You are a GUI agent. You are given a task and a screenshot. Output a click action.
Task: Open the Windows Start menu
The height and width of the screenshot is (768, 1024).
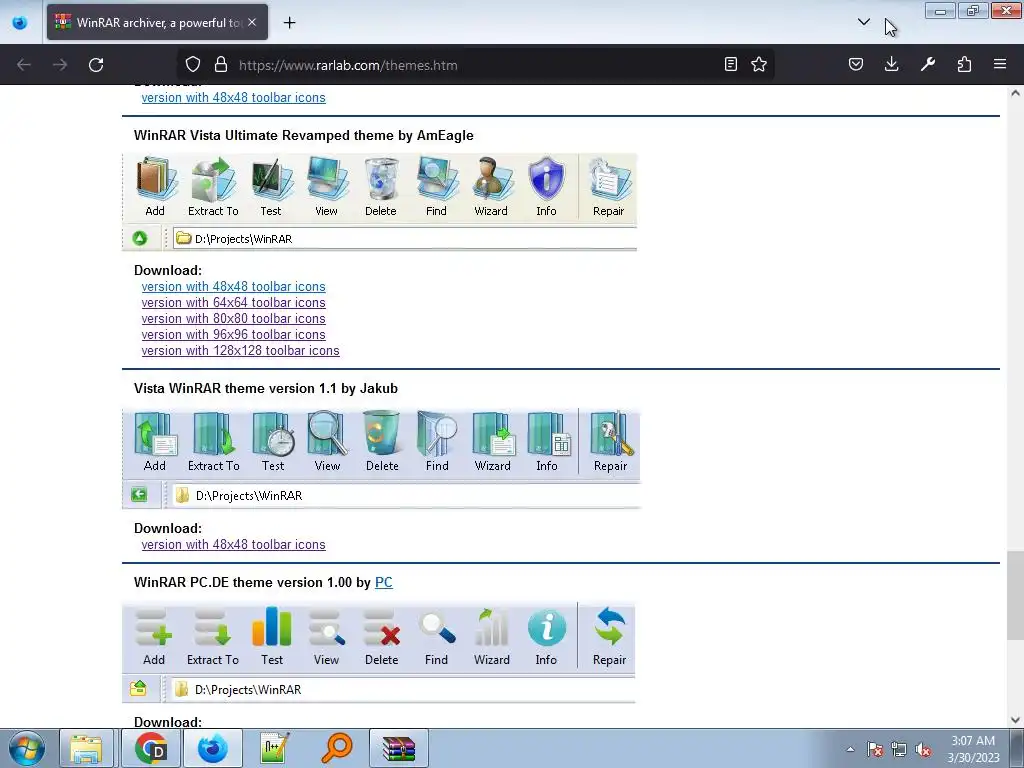coord(27,748)
